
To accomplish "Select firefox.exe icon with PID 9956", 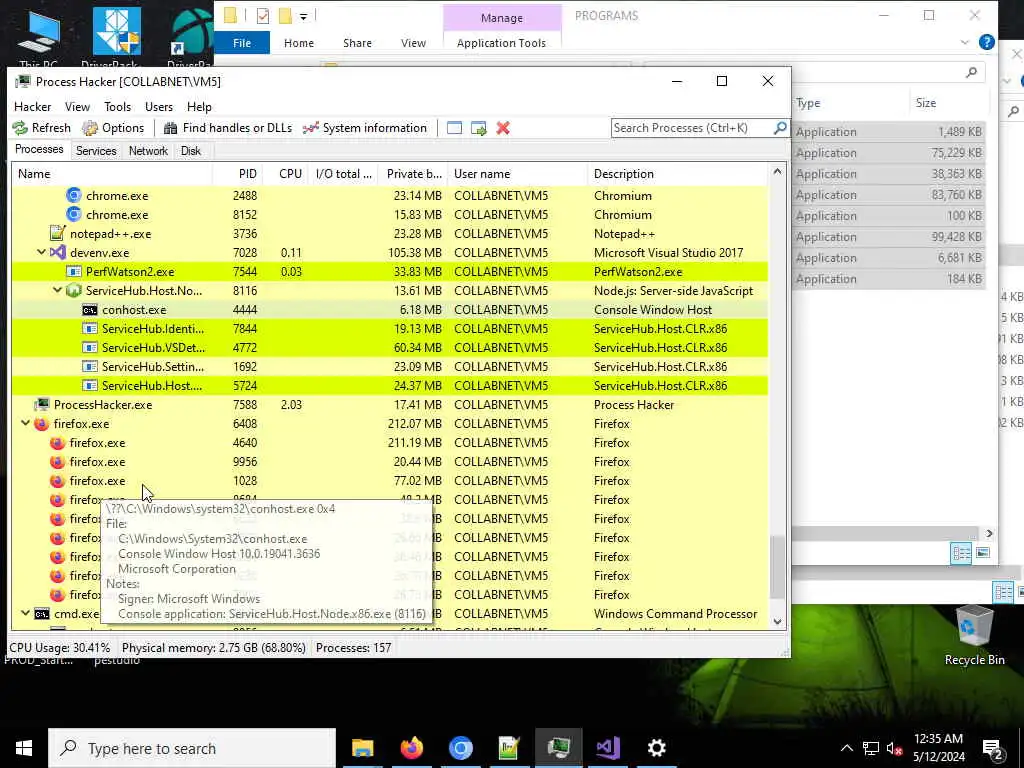I will pyautogui.click(x=57, y=462).
